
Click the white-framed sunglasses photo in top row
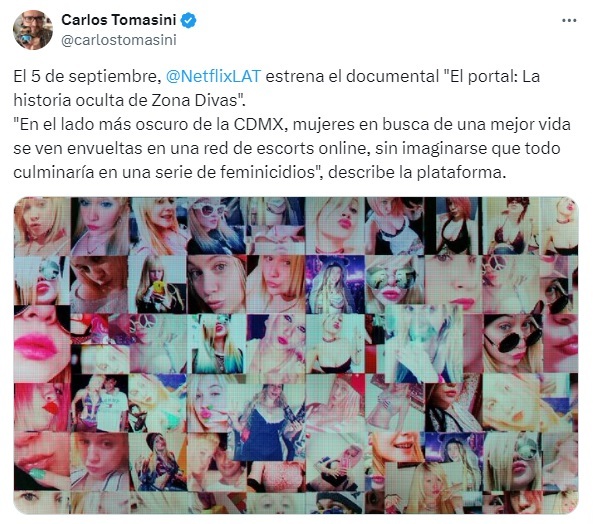tap(216, 226)
